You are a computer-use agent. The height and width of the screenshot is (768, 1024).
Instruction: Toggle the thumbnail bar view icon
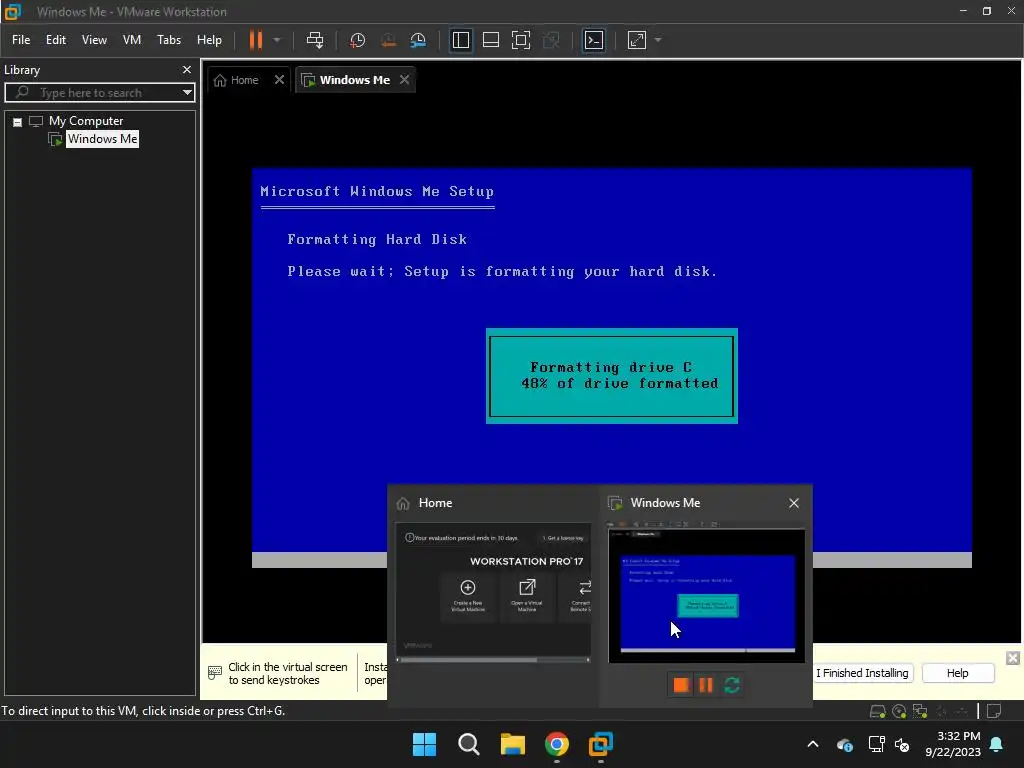(490, 40)
